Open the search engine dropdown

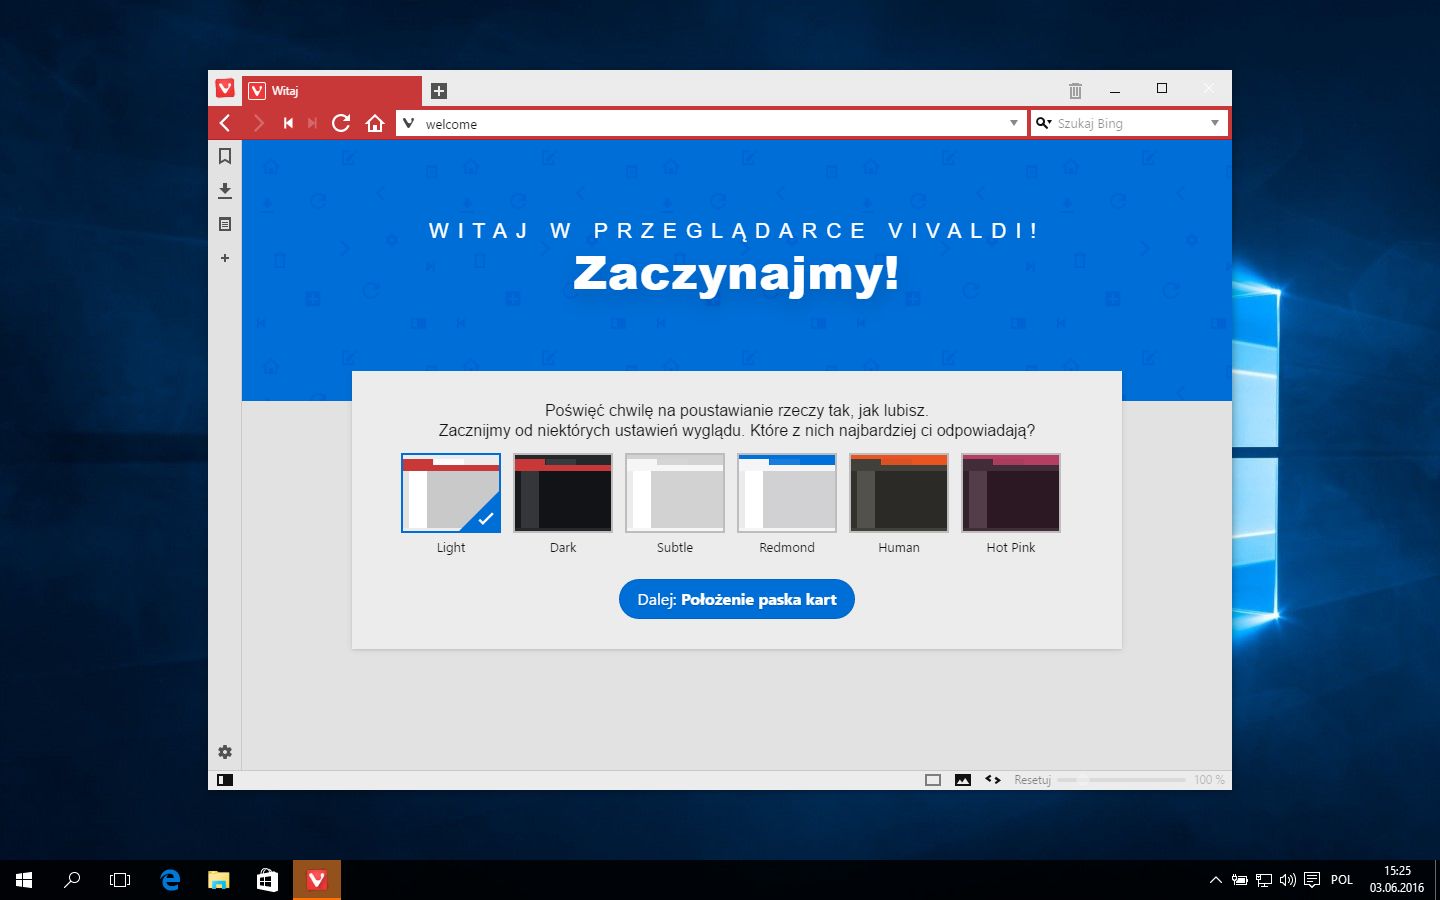pyautogui.click(x=1044, y=123)
